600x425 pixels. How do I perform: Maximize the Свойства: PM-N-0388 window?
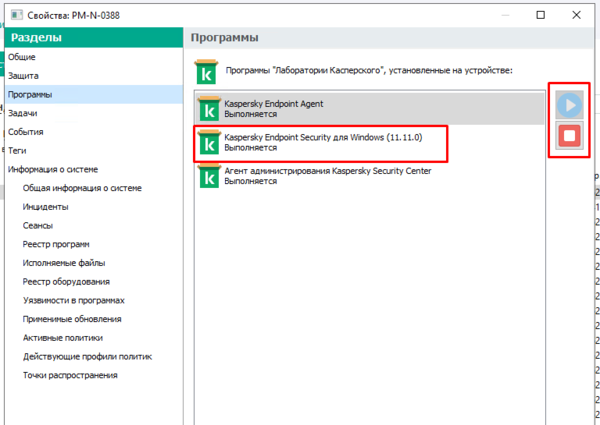click(540, 15)
